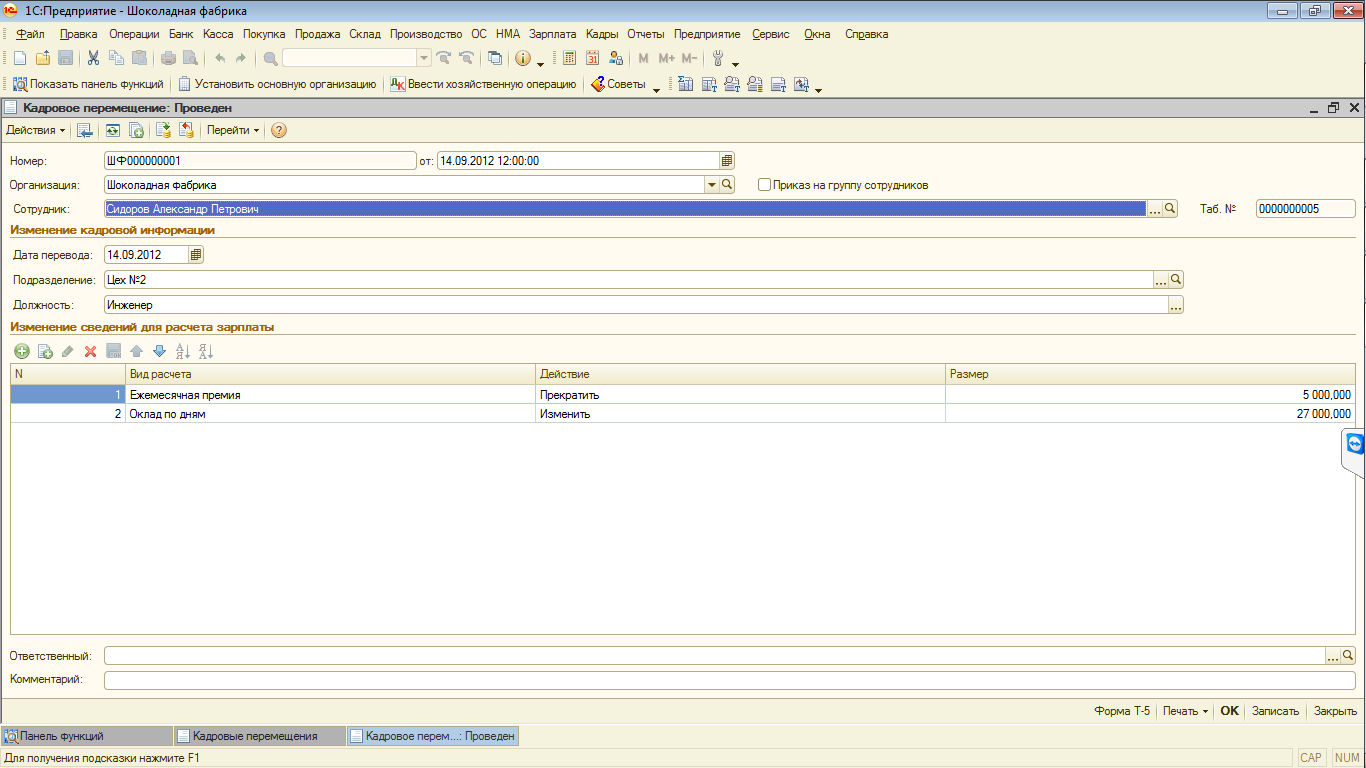Open the Перейти dropdown menu
This screenshot has width=1366, height=768.
[x=233, y=130]
